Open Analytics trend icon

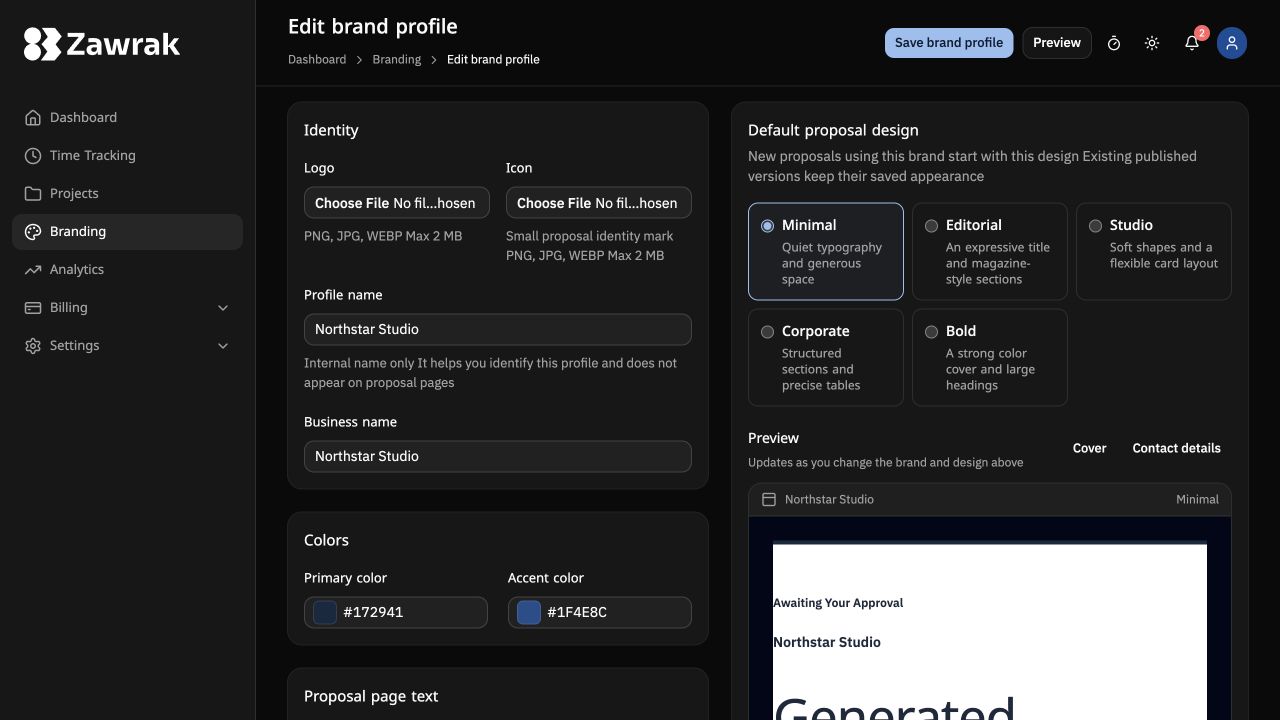click(33, 269)
